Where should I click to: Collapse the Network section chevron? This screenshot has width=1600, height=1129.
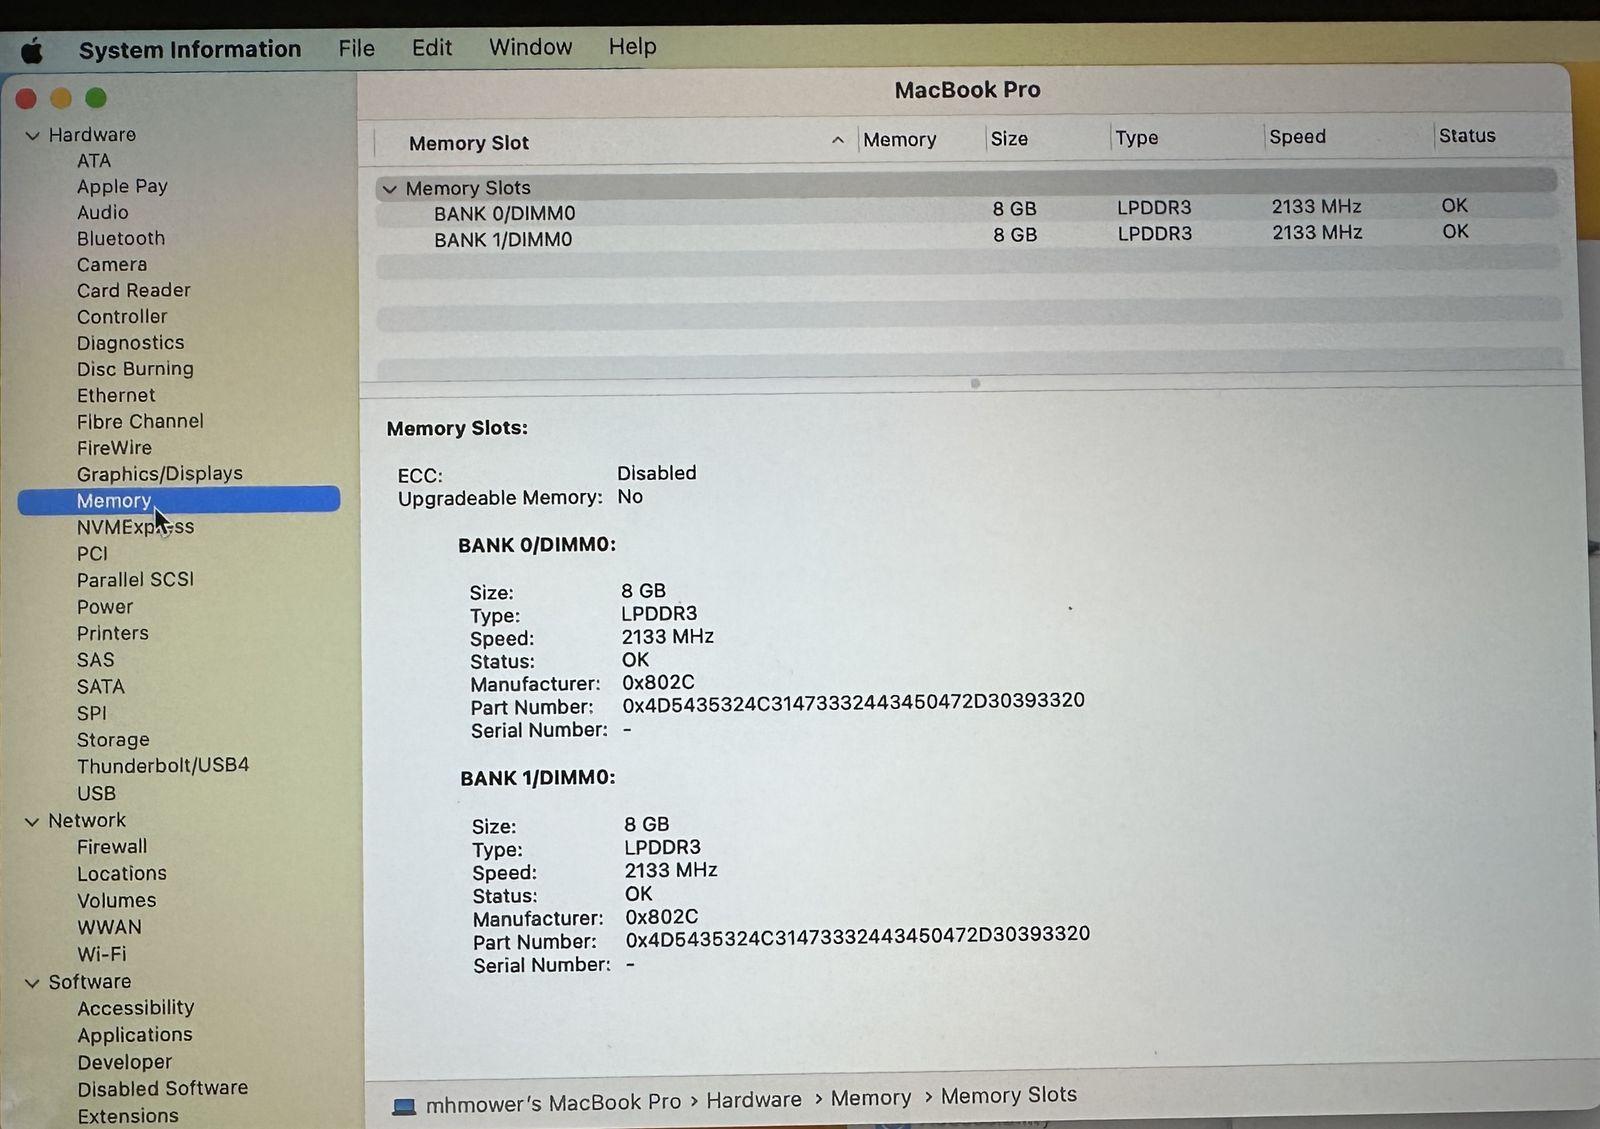coord(32,822)
